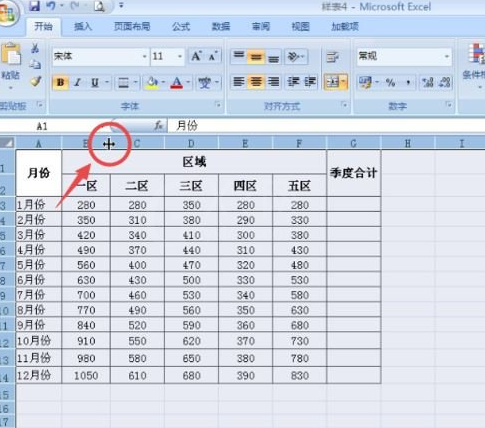Switch to the 开始 ribbon tab
485x428 pixels.
point(44,27)
